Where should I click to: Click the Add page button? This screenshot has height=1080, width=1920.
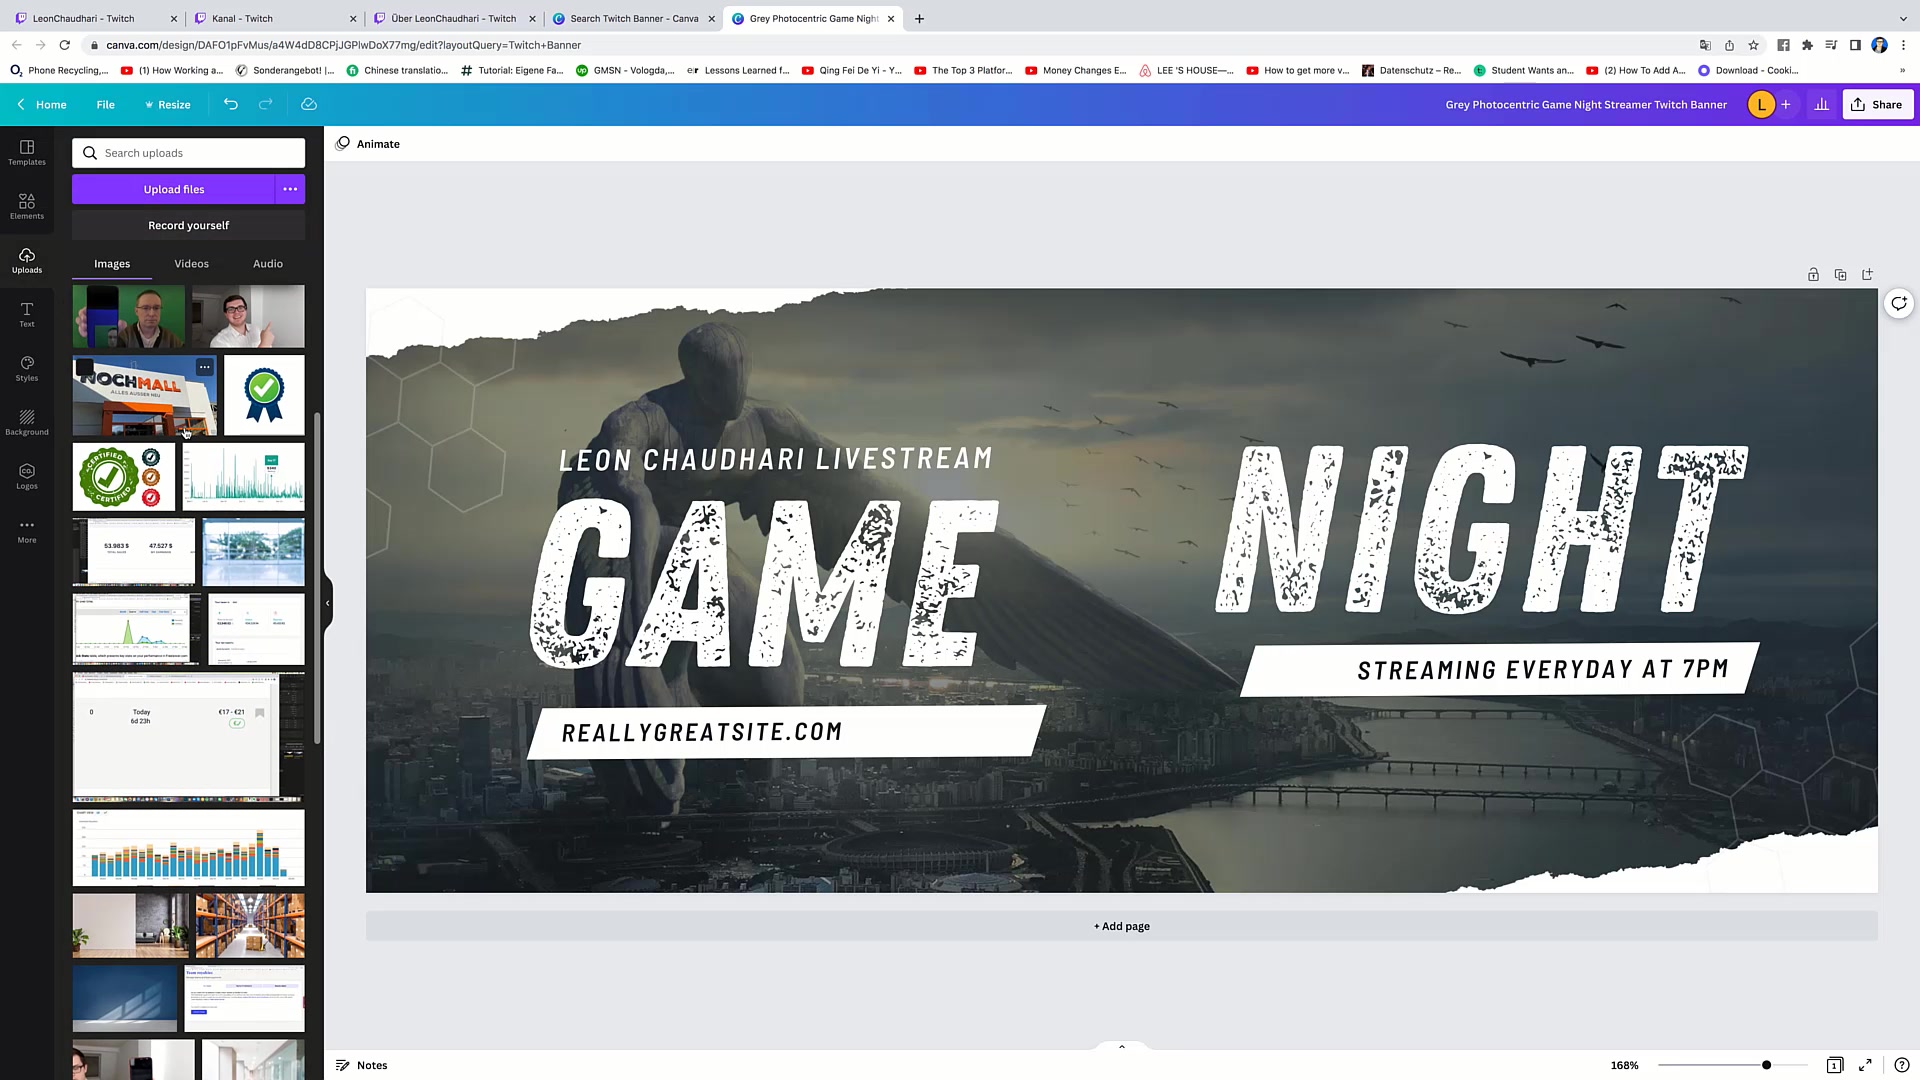tap(1121, 926)
